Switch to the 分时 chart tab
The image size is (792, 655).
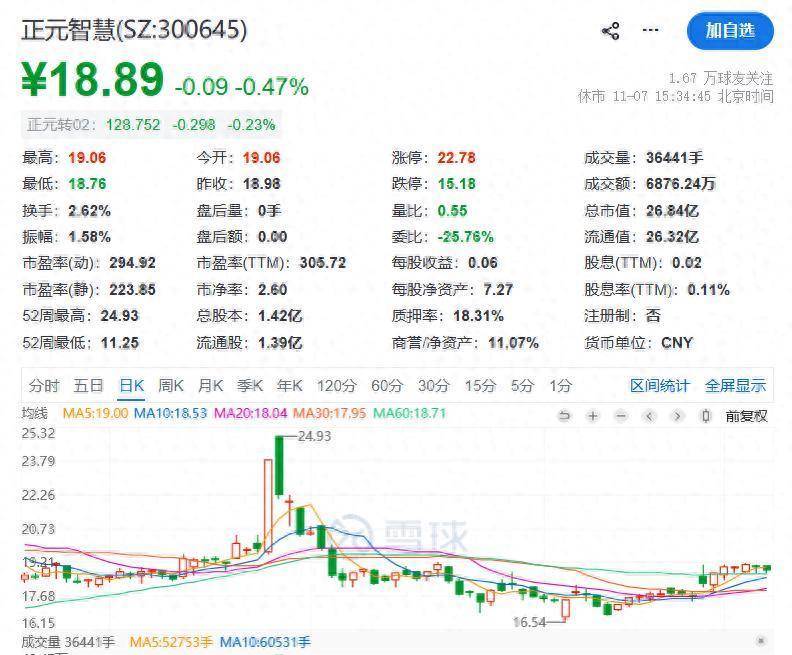pyautogui.click(x=44, y=386)
